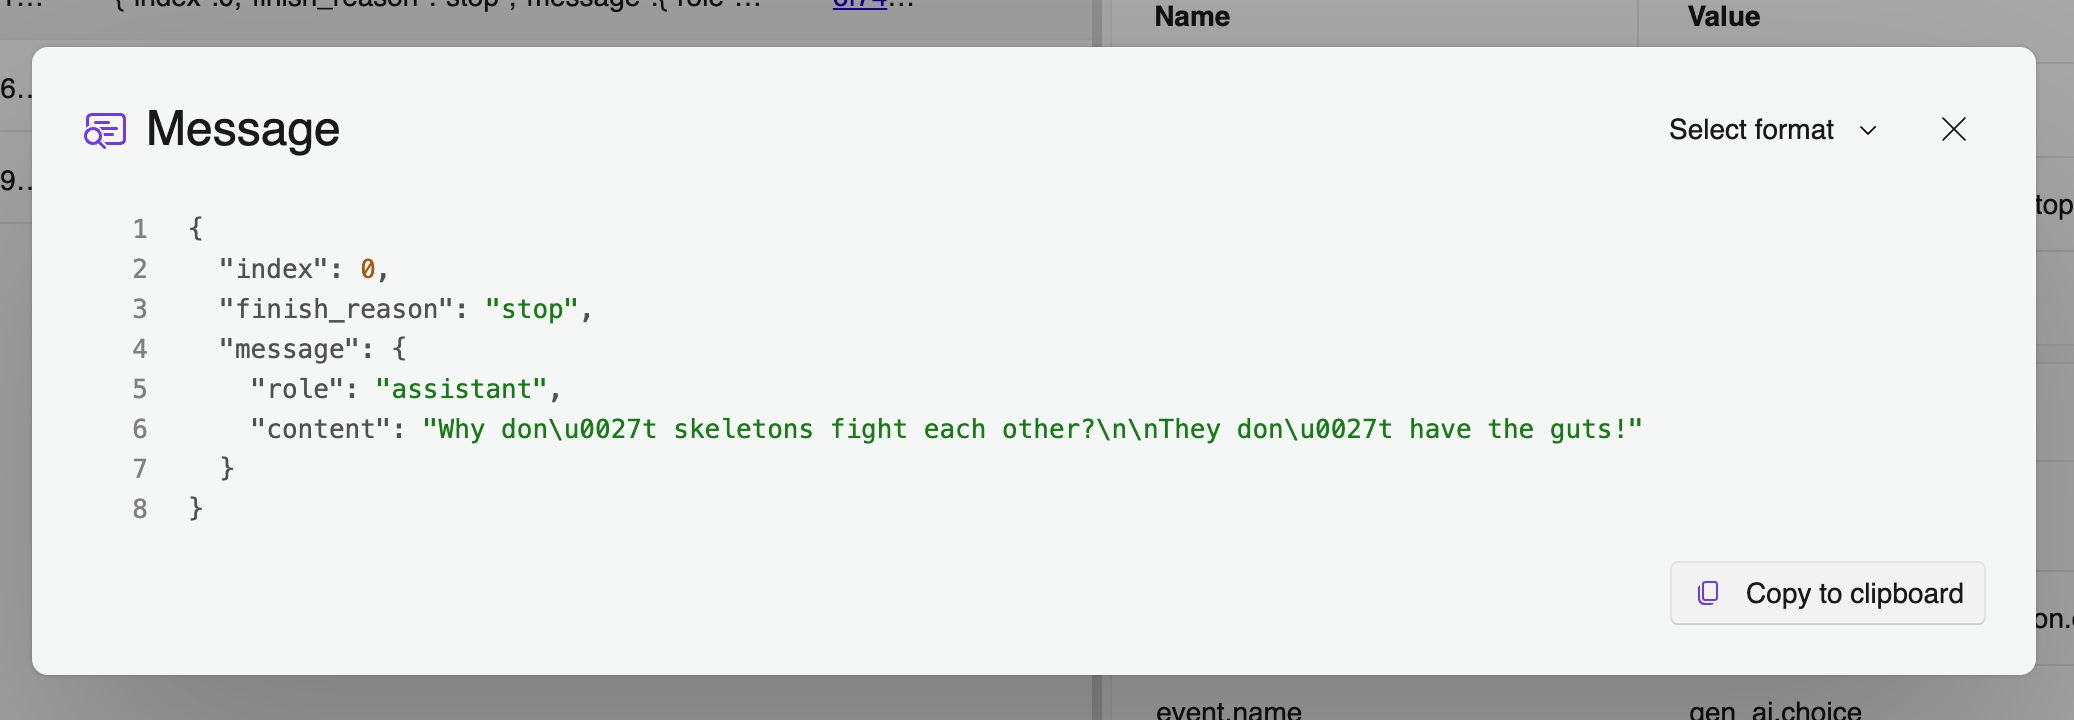
Task: Click the copy icon inside clipboard button
Action: (x=1708, y=593)
